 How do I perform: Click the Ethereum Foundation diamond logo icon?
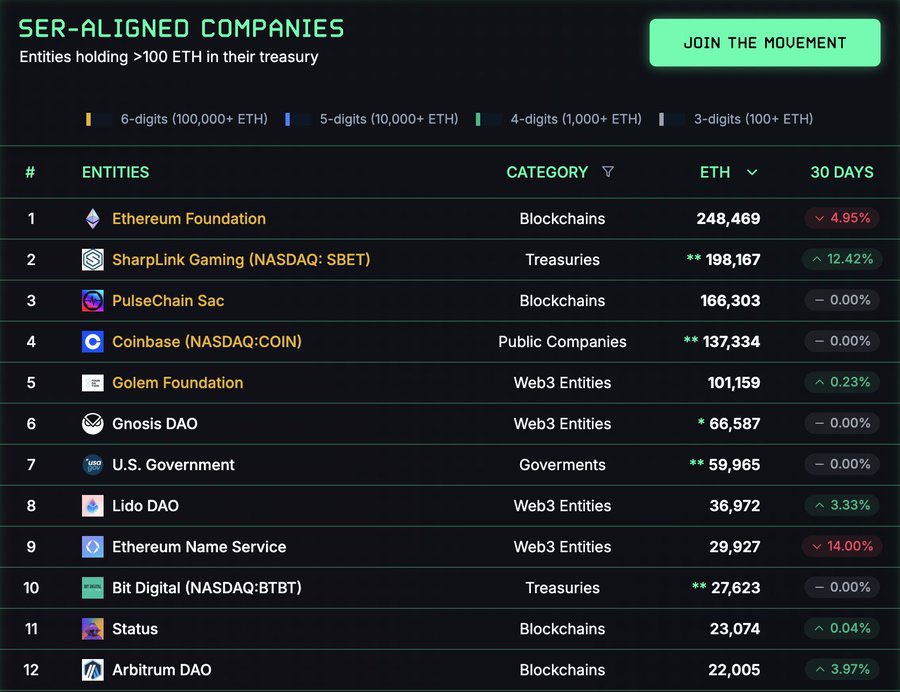point(92,218)
